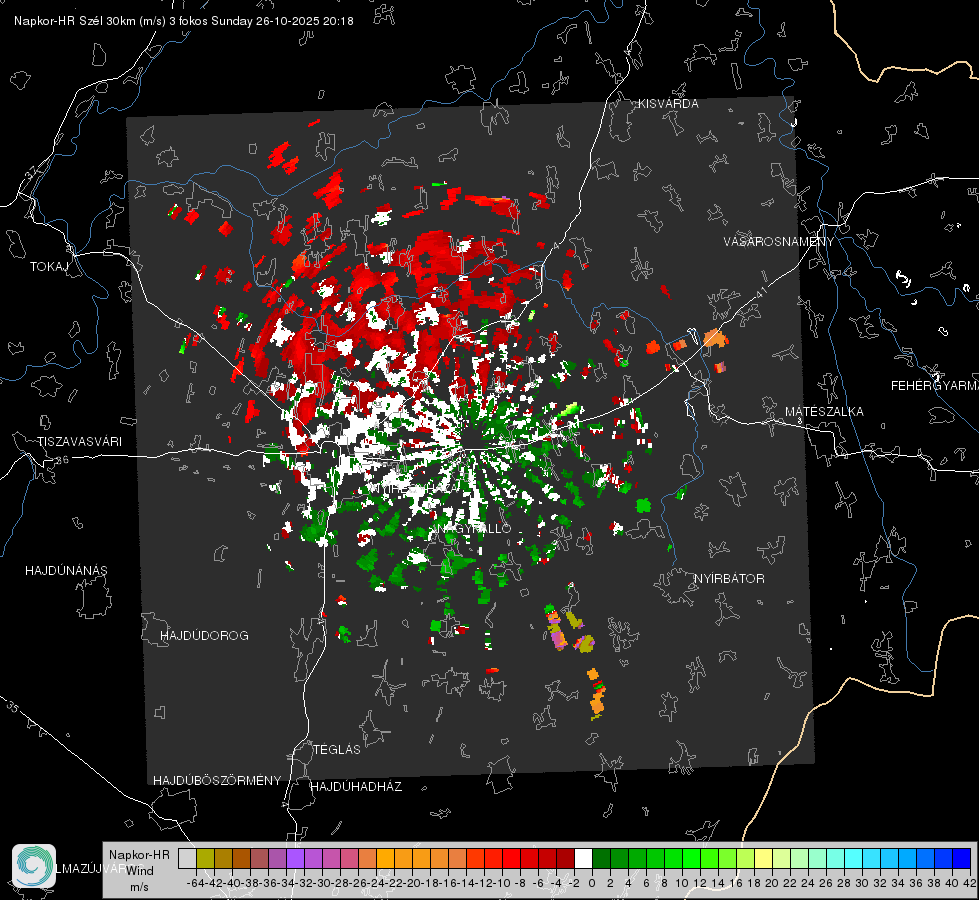
Task: Select the TÉGLÁS city label
Action: [337, 749]
